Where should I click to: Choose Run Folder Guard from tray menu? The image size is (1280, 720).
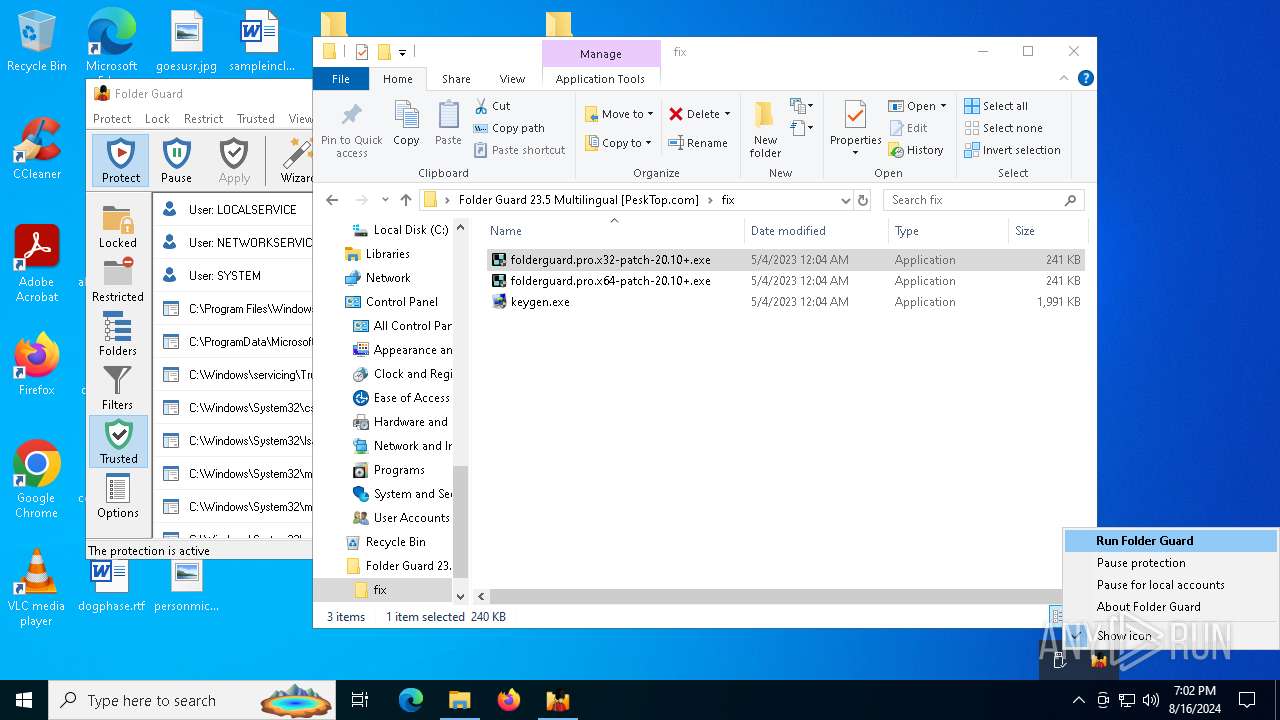[1171, 541]
